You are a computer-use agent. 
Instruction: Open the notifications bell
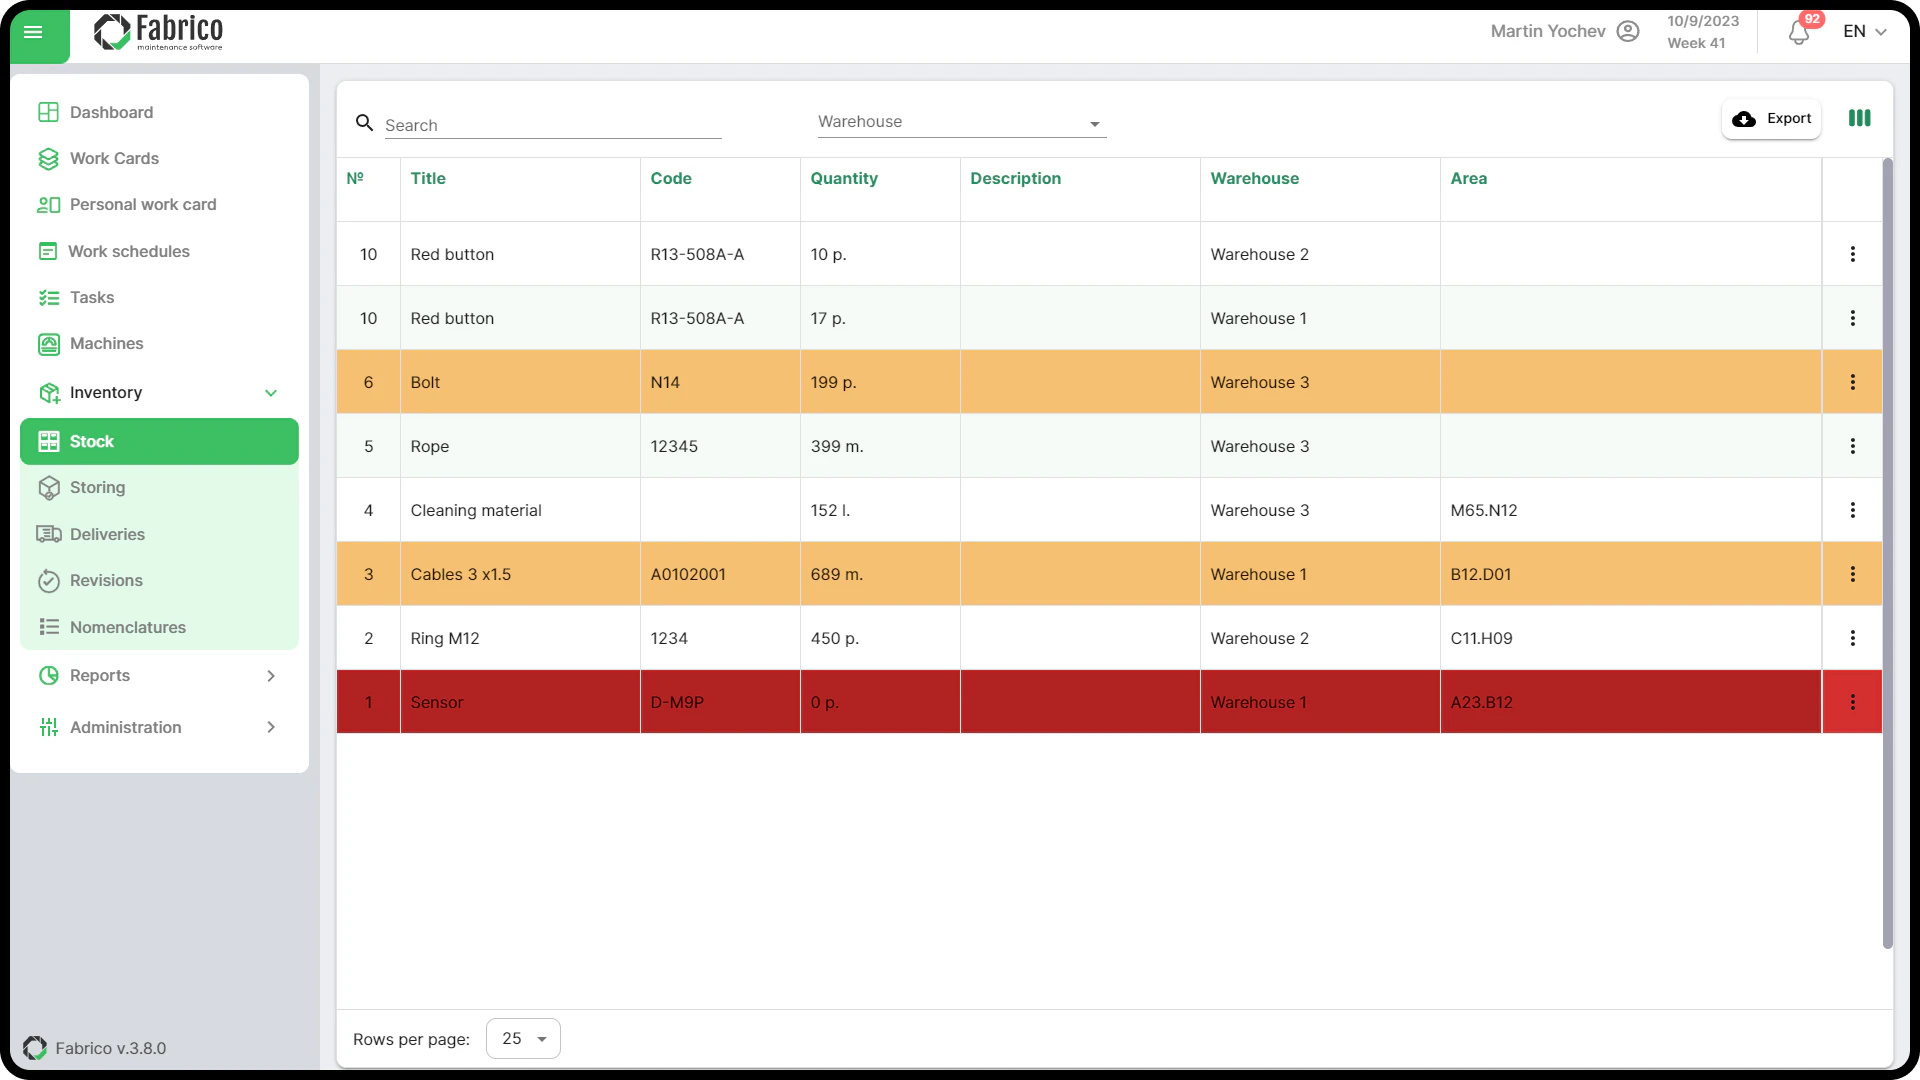point(1798,33)
